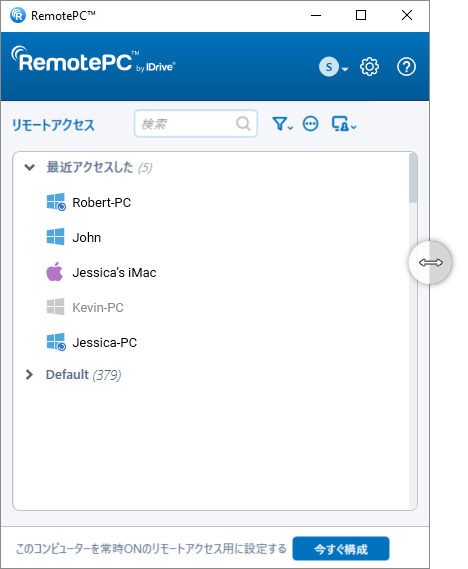Click grey Windows icon beside Kevin-PC
This screenshot has height=569, width=468.
point(56,307)
